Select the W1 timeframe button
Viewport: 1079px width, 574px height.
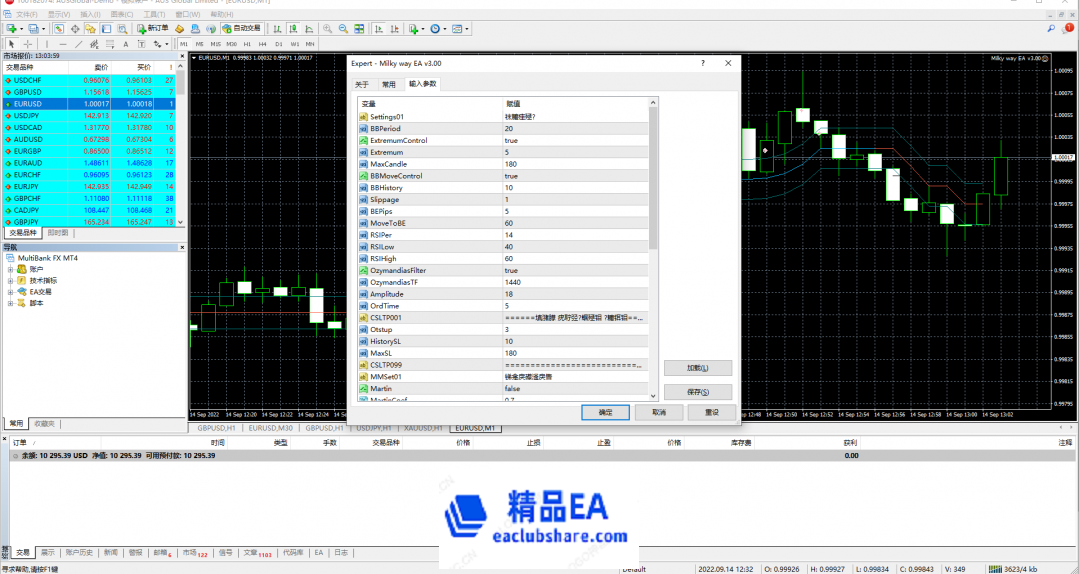point(295,44)
